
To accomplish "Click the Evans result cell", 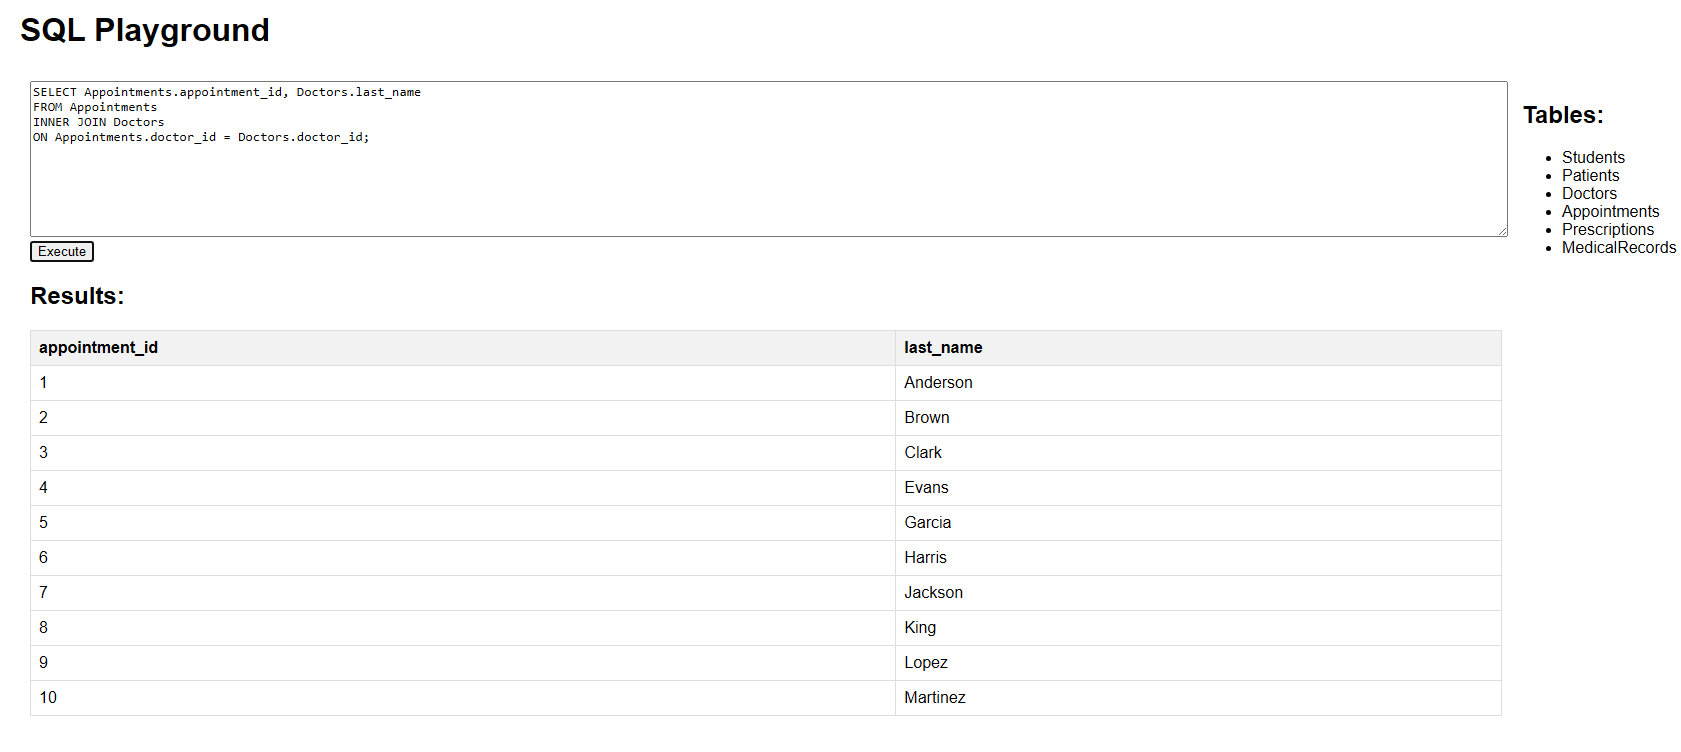I will (x=926, y=488).
